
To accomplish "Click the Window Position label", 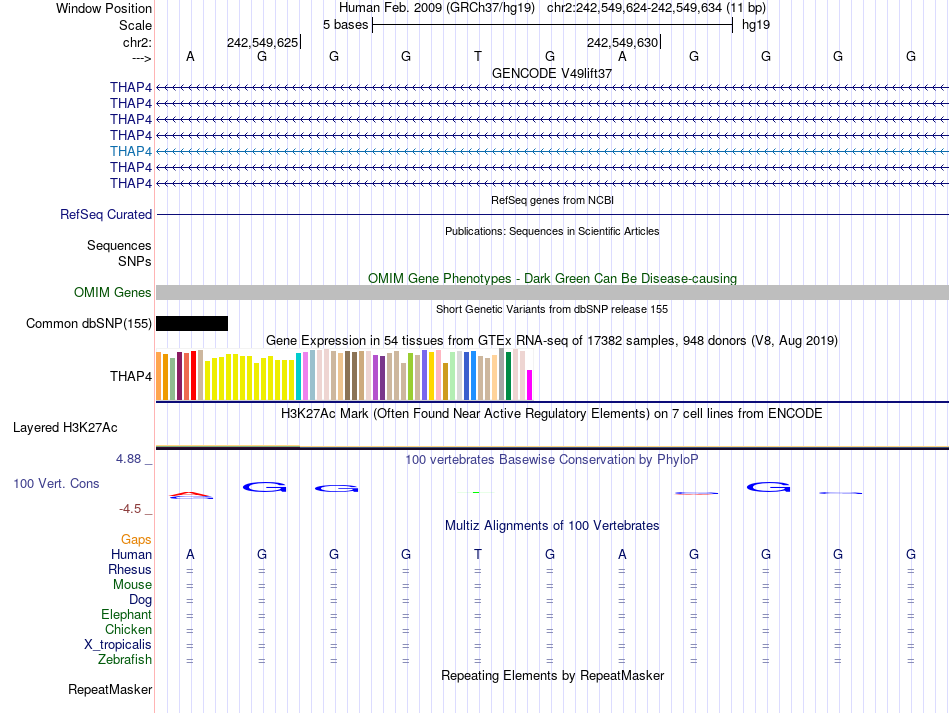I will pyautogui.click(x=104, y=8).
